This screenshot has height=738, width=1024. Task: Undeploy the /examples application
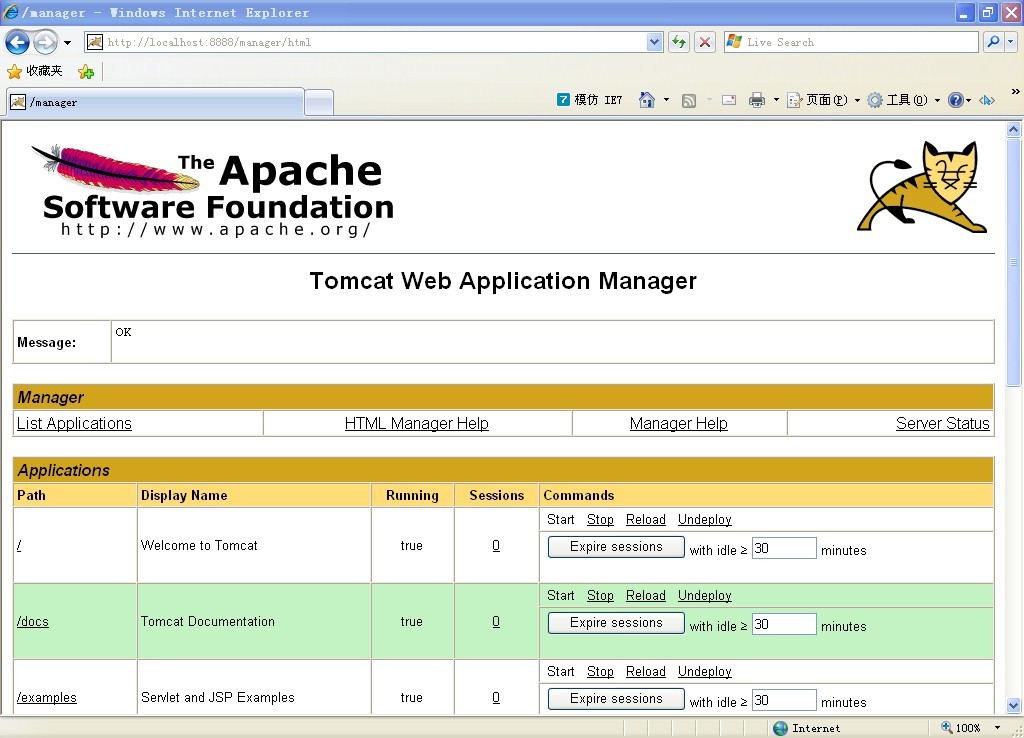[x=705, y=671]
